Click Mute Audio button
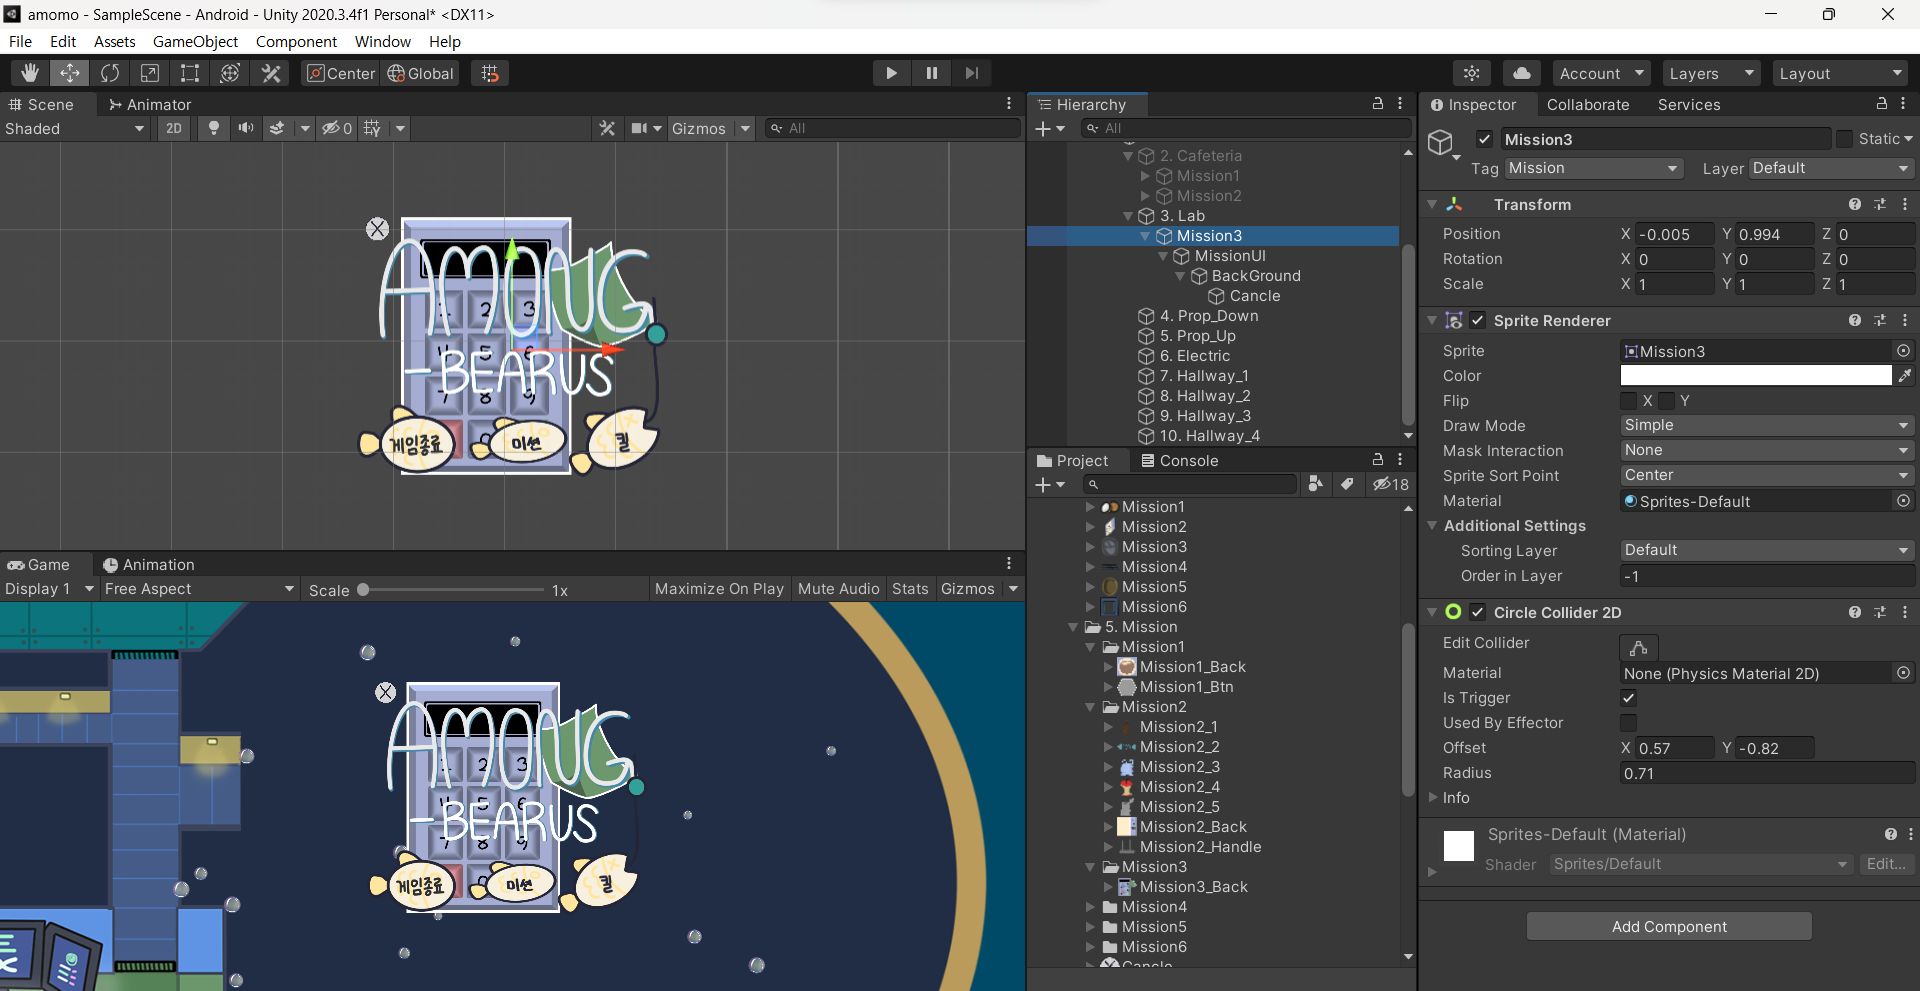The width and height of the screenshot is (1920, 991). pyautogui.click(x=838, y=589)
